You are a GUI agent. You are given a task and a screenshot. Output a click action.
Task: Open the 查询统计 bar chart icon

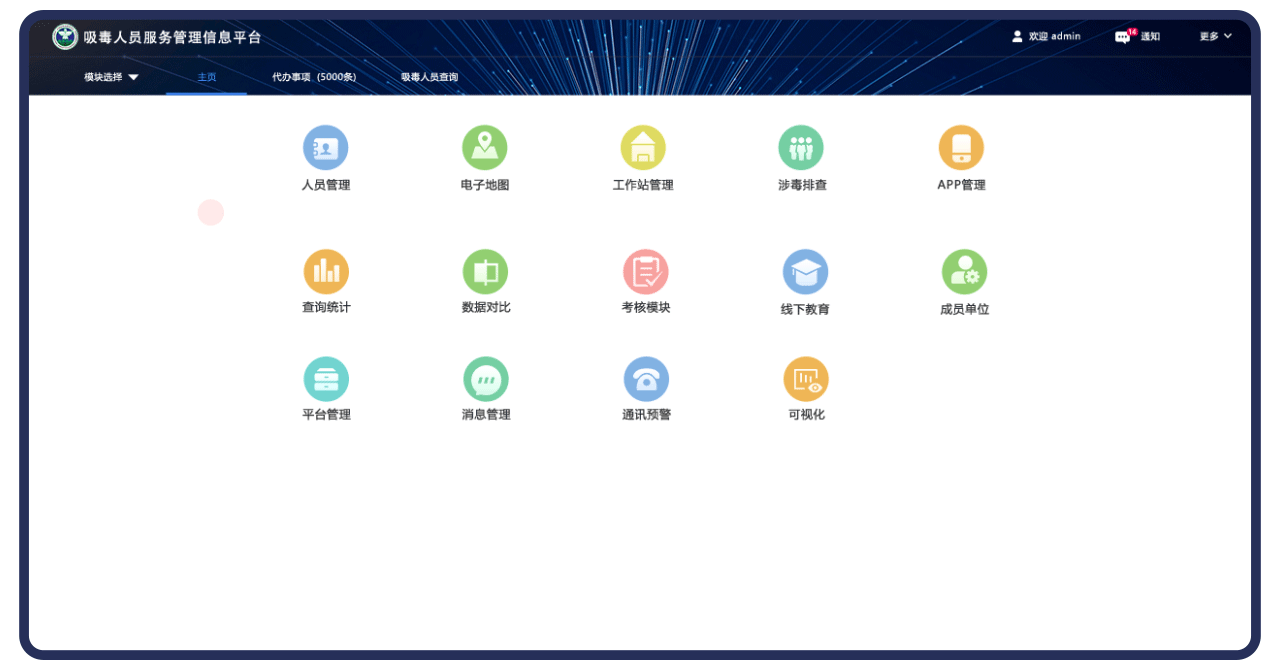(x=326, y=272)
